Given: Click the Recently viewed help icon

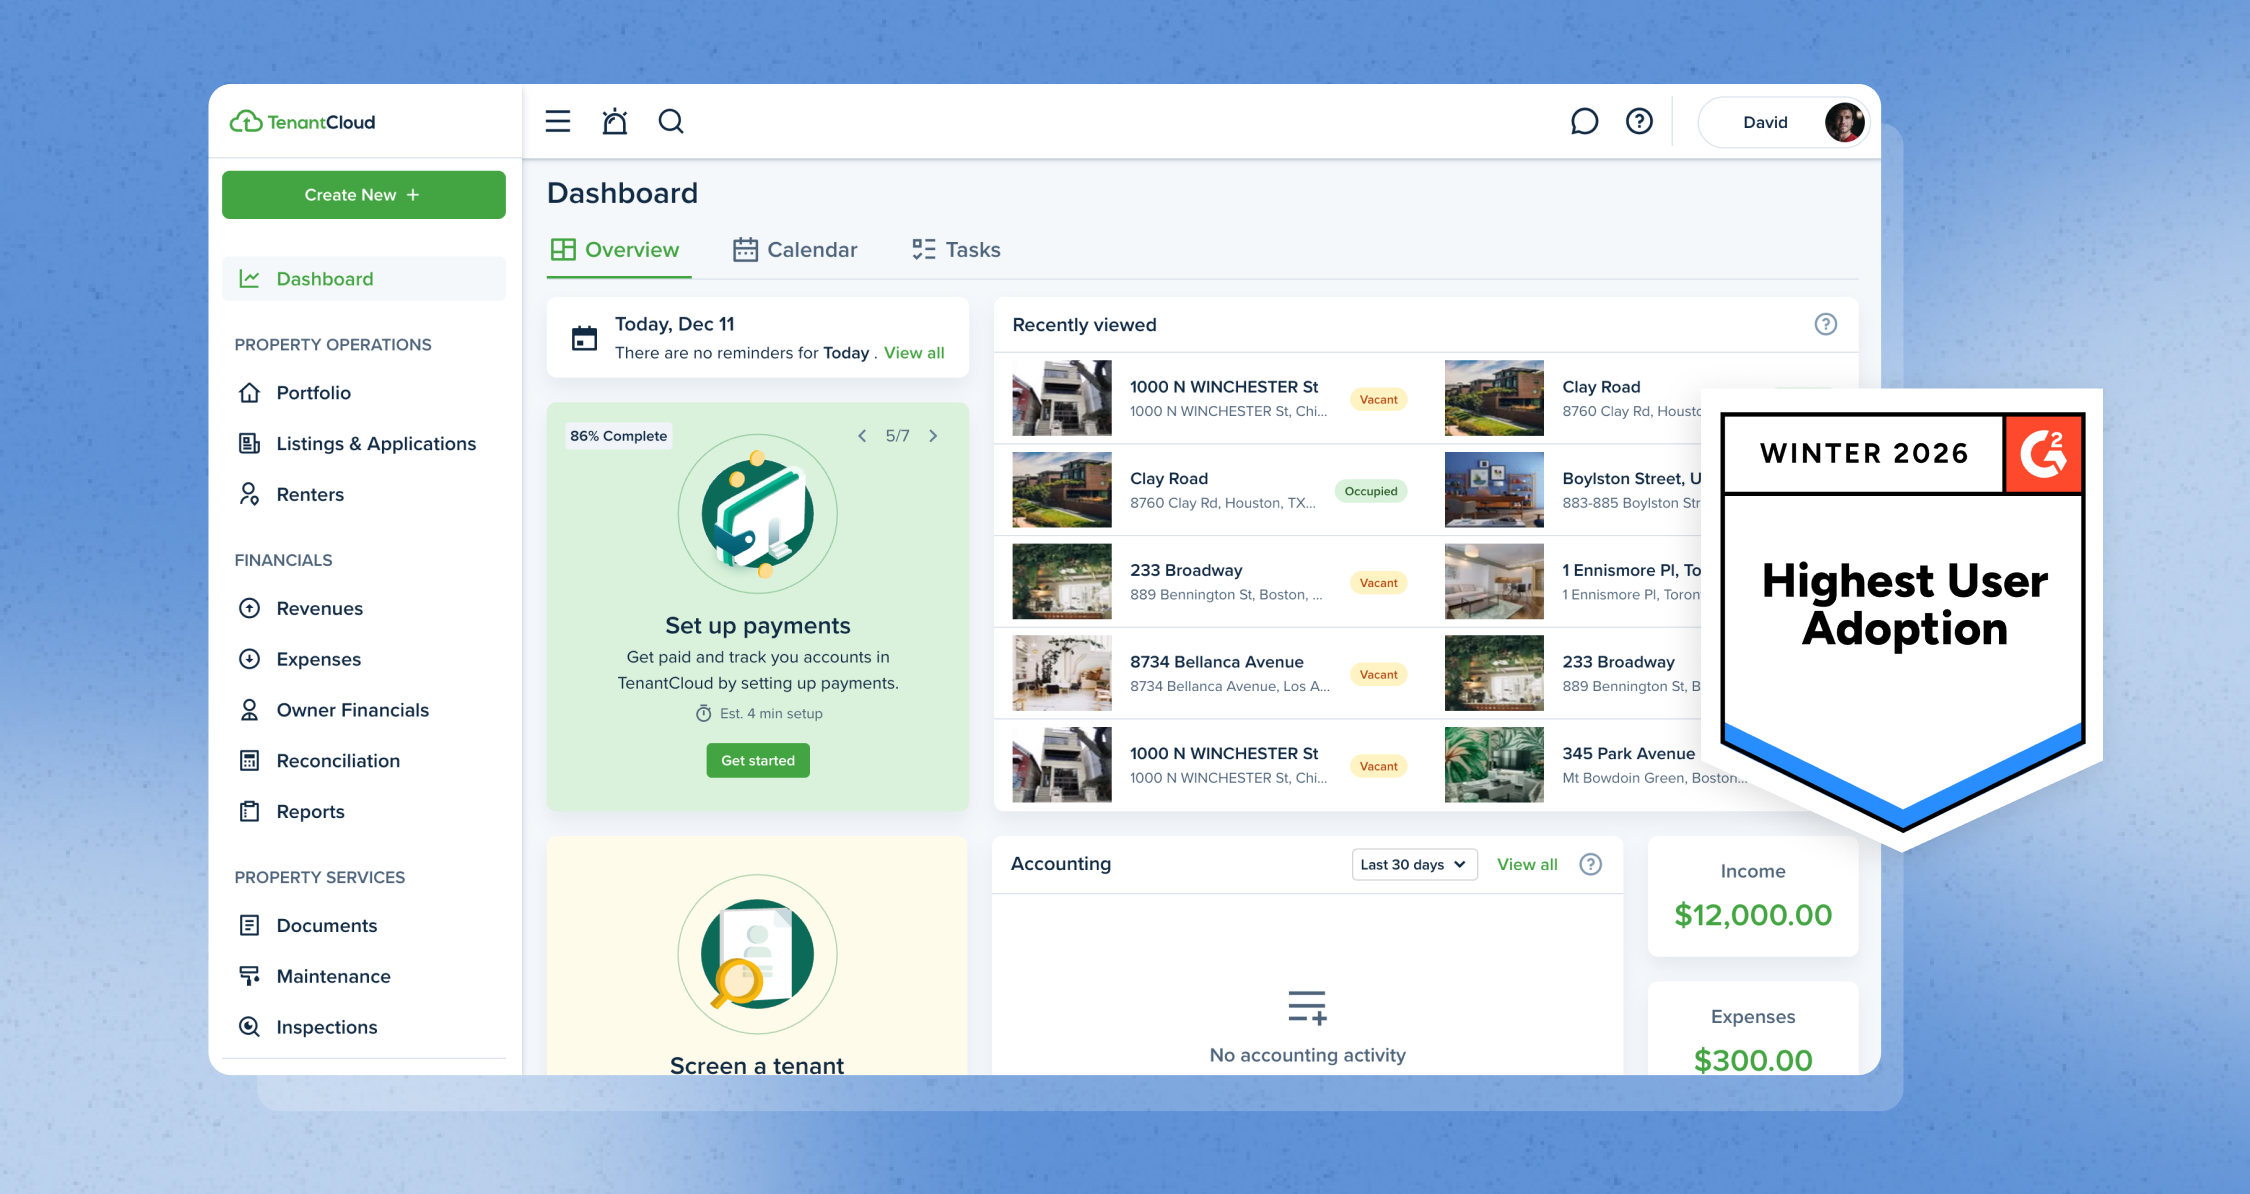Looking at the screenshot, I should 1825,324.
